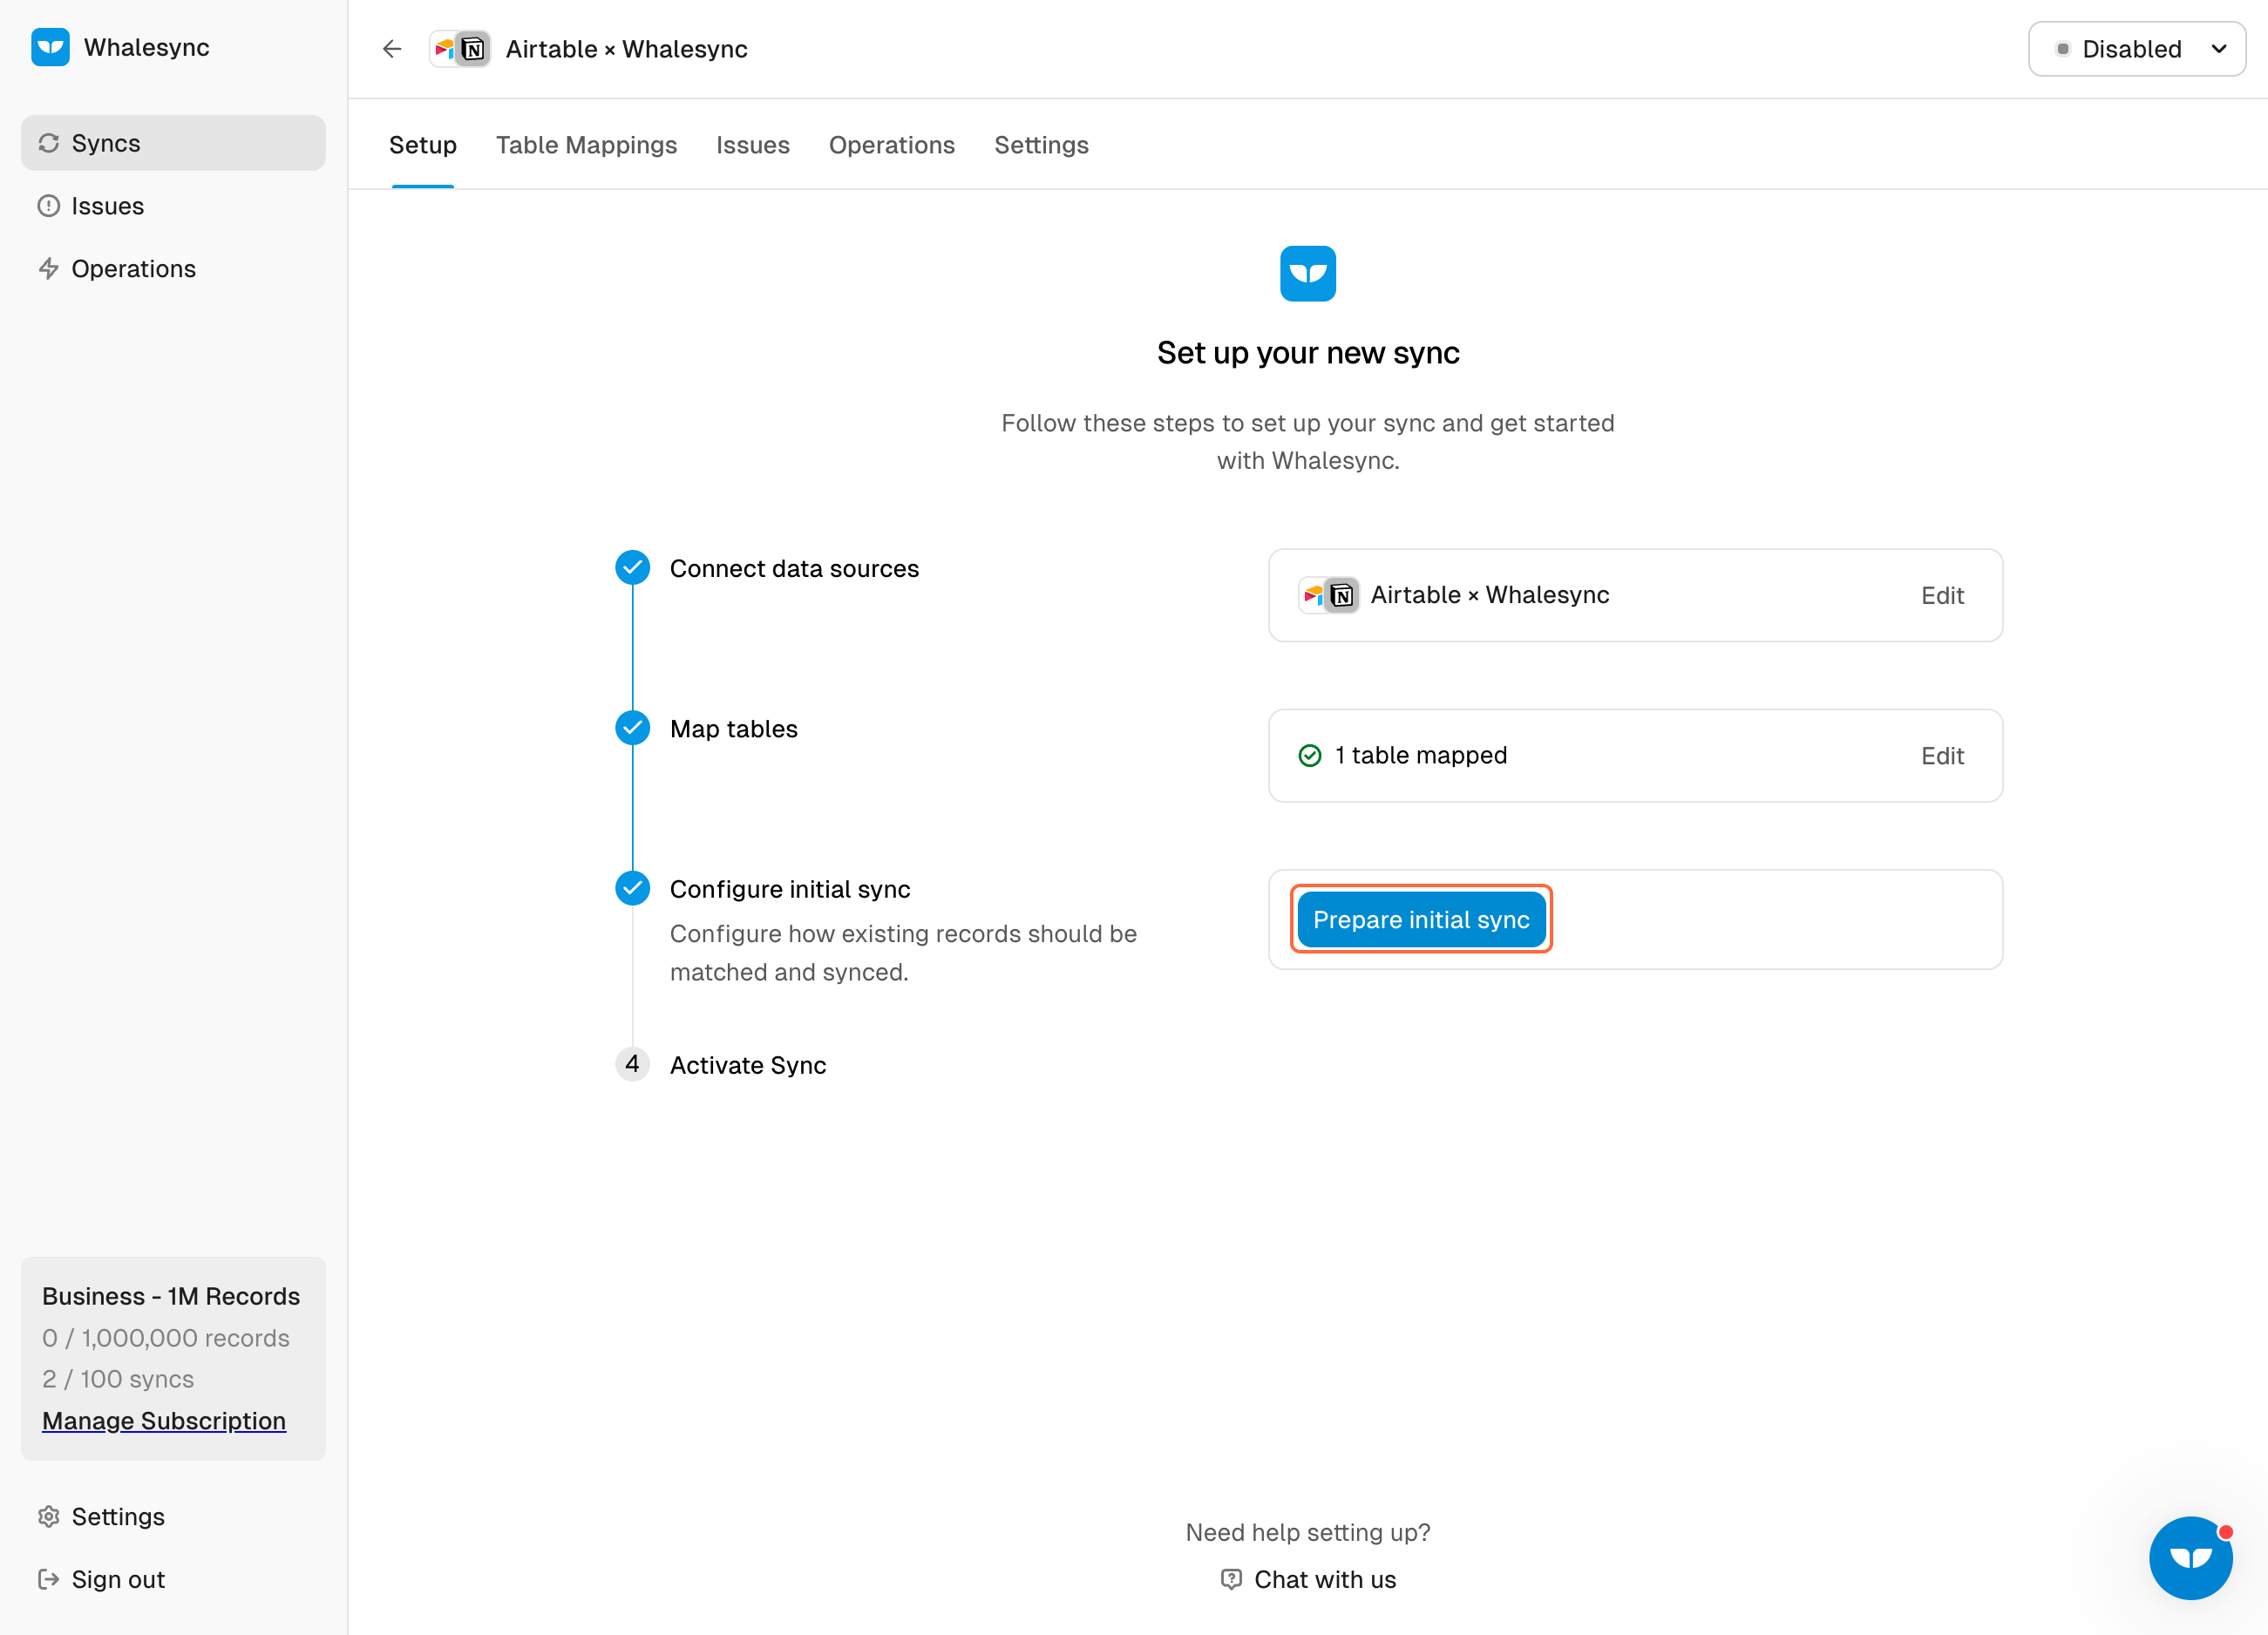Image resolution: width=2268 pixels, height=1635 pixels.
Task: Select Syncs in the sidebar
Action: (173, 143)
